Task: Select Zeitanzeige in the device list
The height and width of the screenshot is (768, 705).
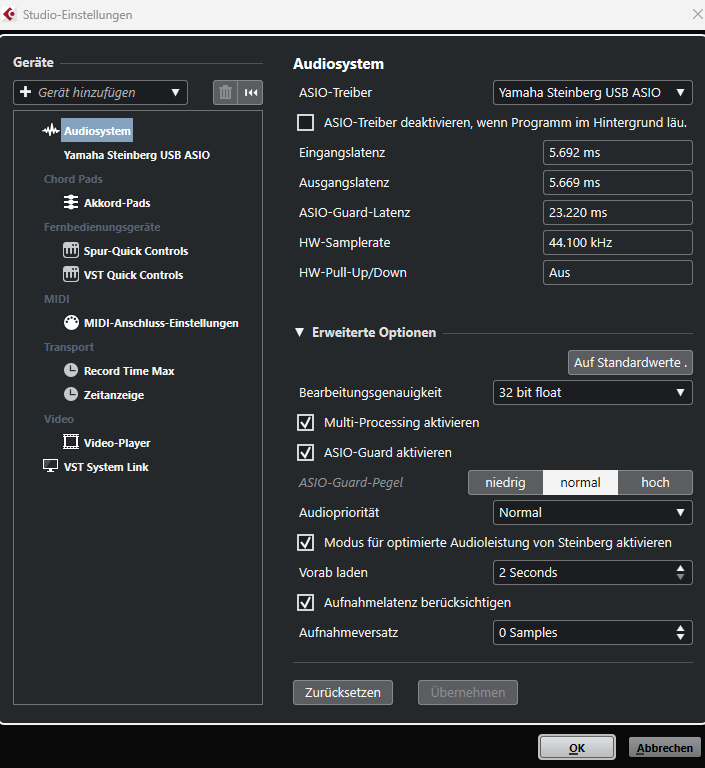Action: pos(113,395)
